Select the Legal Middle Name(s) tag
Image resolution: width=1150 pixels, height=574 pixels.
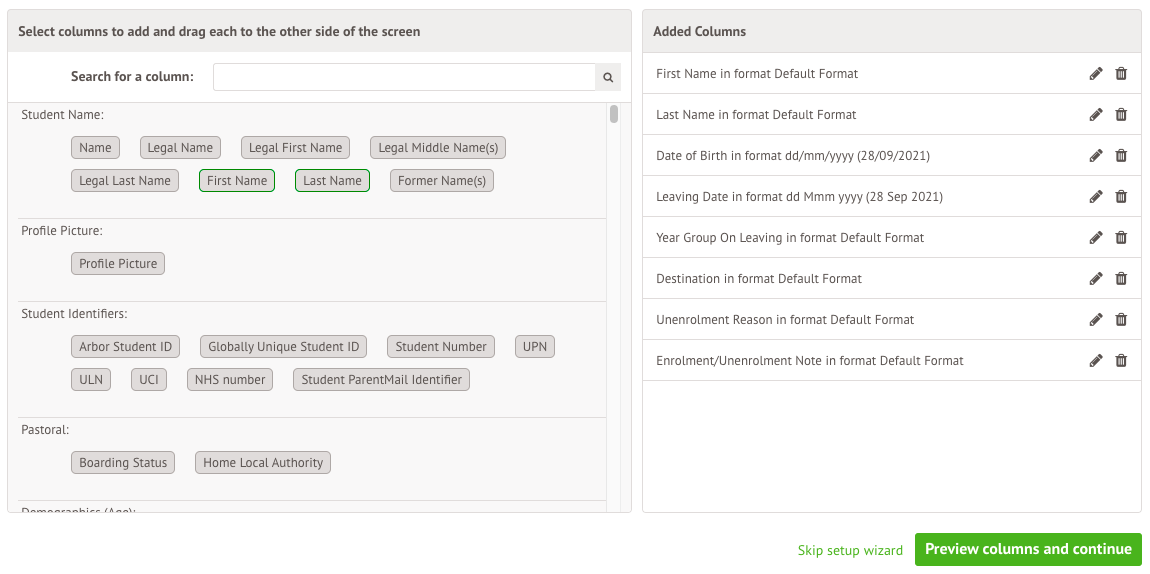click(438, 148)
